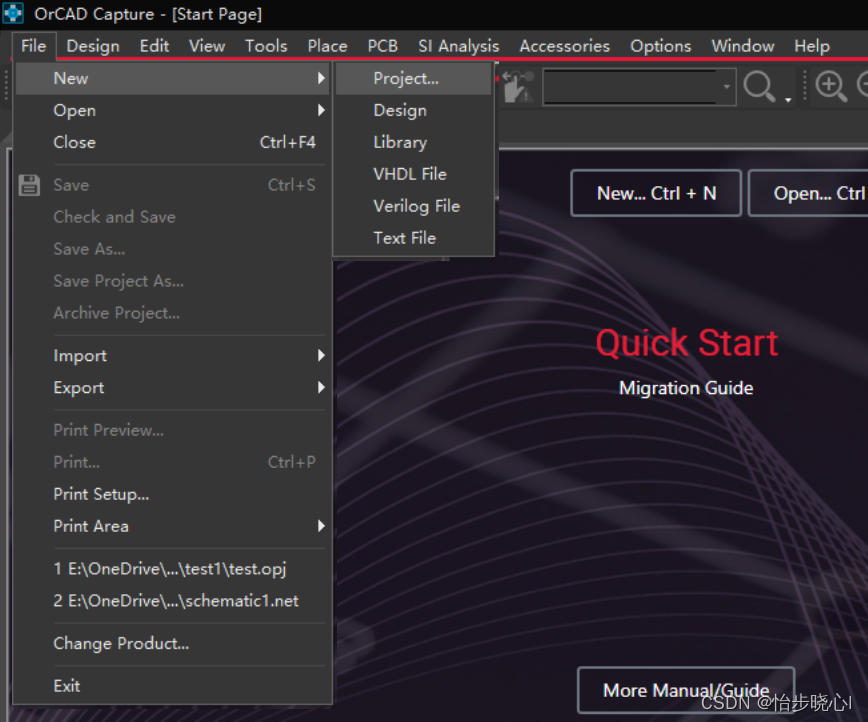Select Project... from the New submenu
868x722 pixels.
point(406,78)
